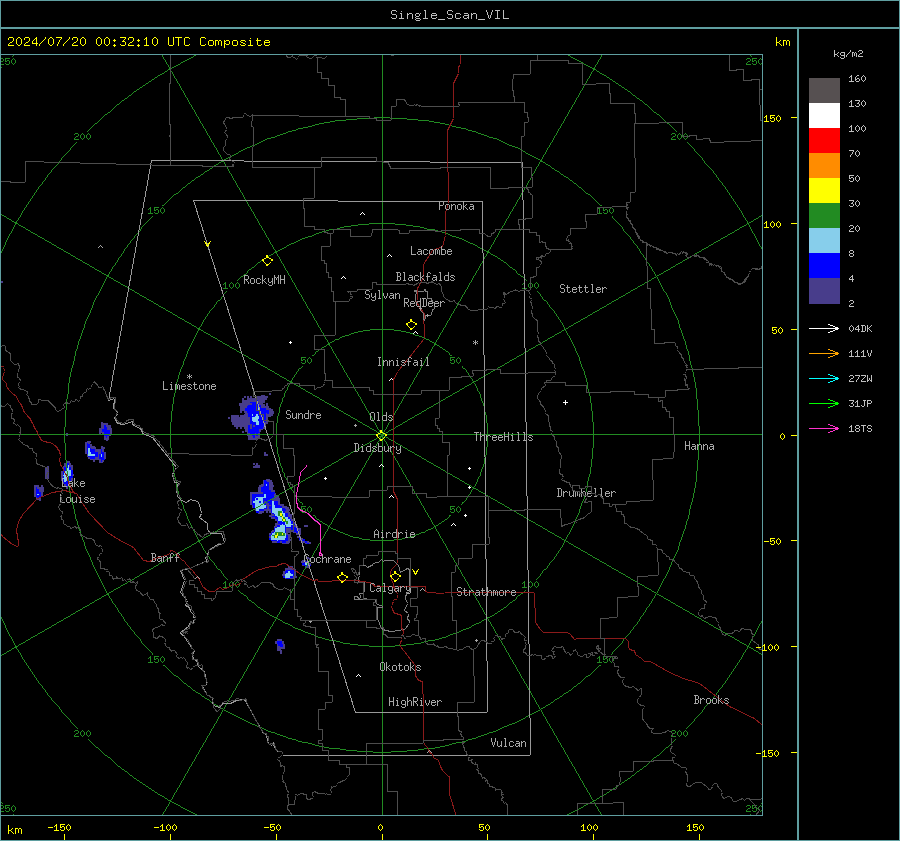Select the yellow diamond just below Cochrane
The height and width of the screenshot is (841, 900).
[x=342, y=577]
